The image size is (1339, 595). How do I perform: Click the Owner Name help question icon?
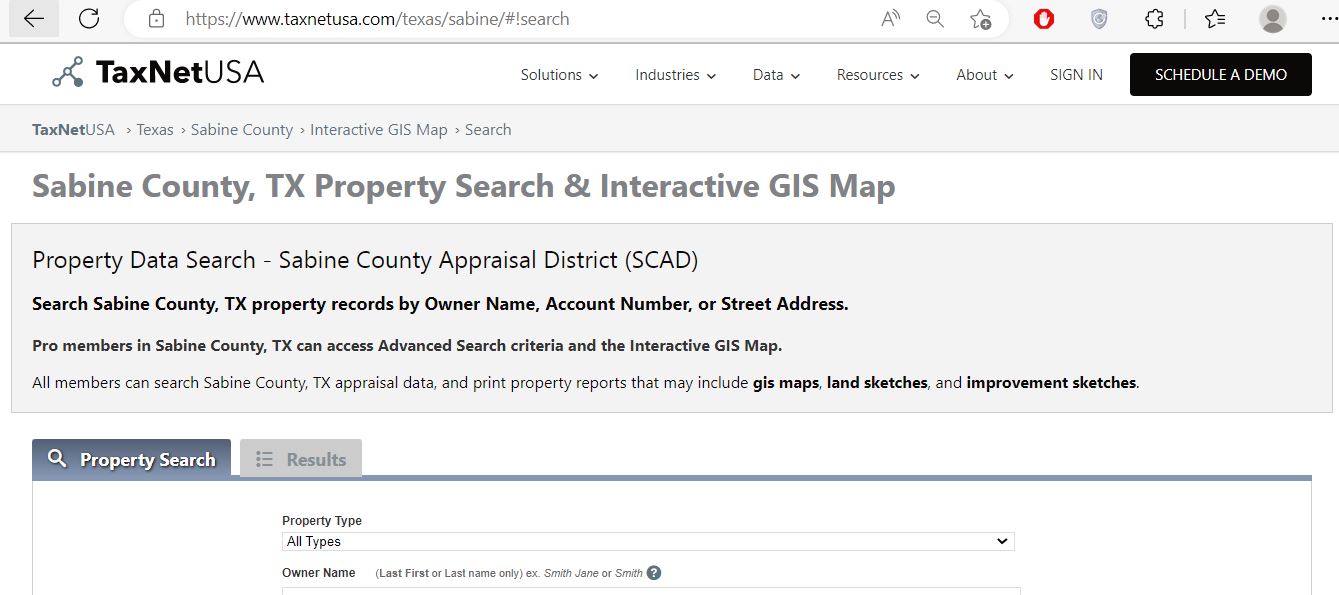coord(654,573)
